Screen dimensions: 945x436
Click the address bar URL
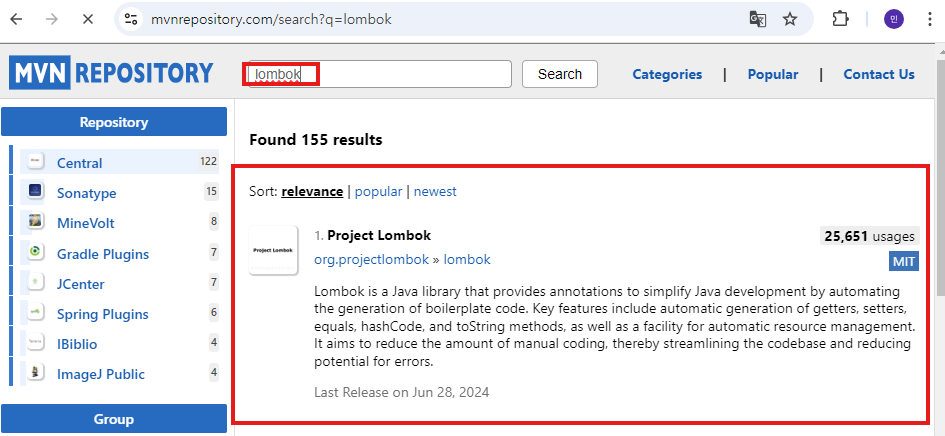(271, 19)
